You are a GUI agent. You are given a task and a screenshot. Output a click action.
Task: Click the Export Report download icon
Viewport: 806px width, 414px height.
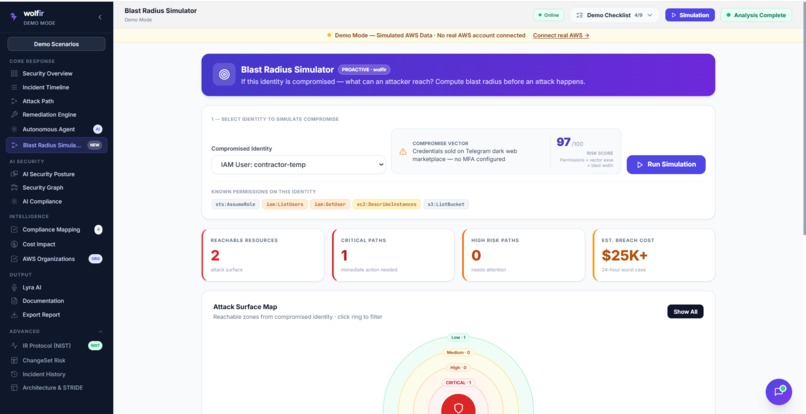[14, 315]
